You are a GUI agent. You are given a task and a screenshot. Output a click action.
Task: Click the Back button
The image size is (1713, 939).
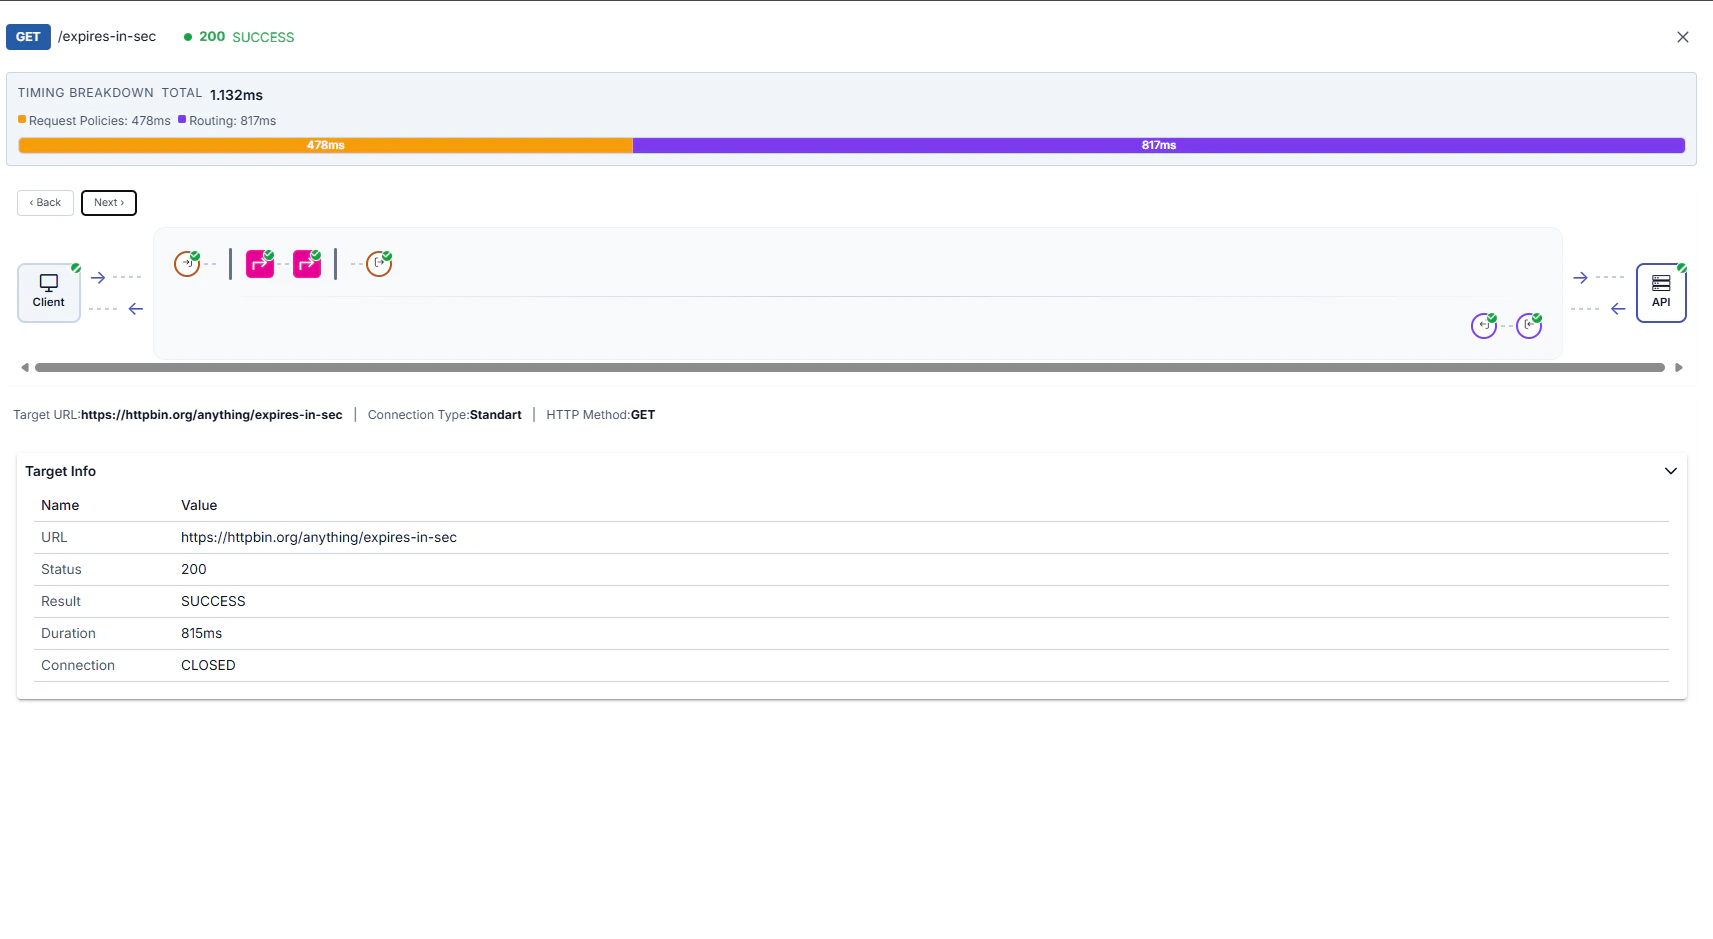click(x=44, y=202)
